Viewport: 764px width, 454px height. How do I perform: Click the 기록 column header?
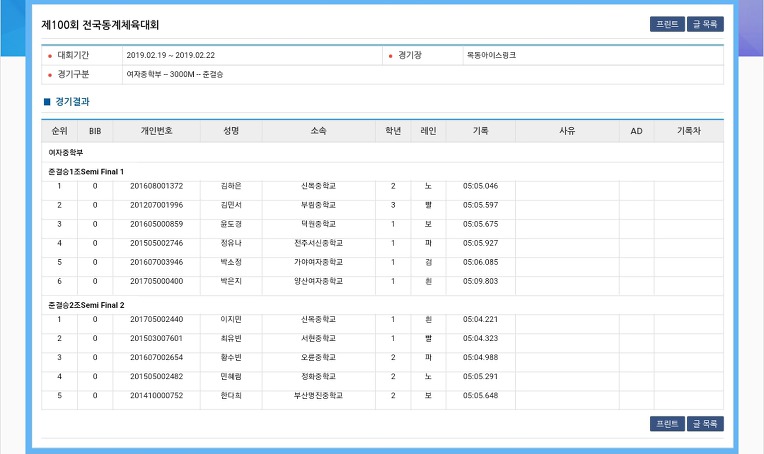tap(480, 131)
